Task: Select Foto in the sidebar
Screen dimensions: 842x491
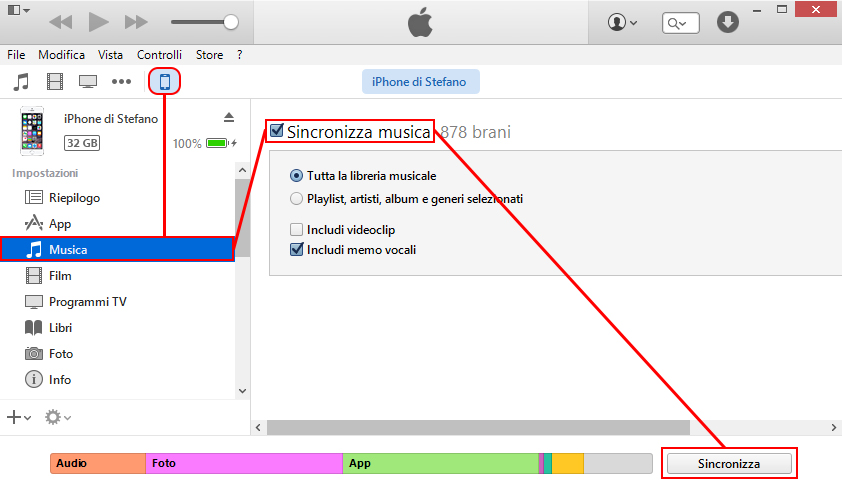Action: pyautogui.click(x=117, y=353)
